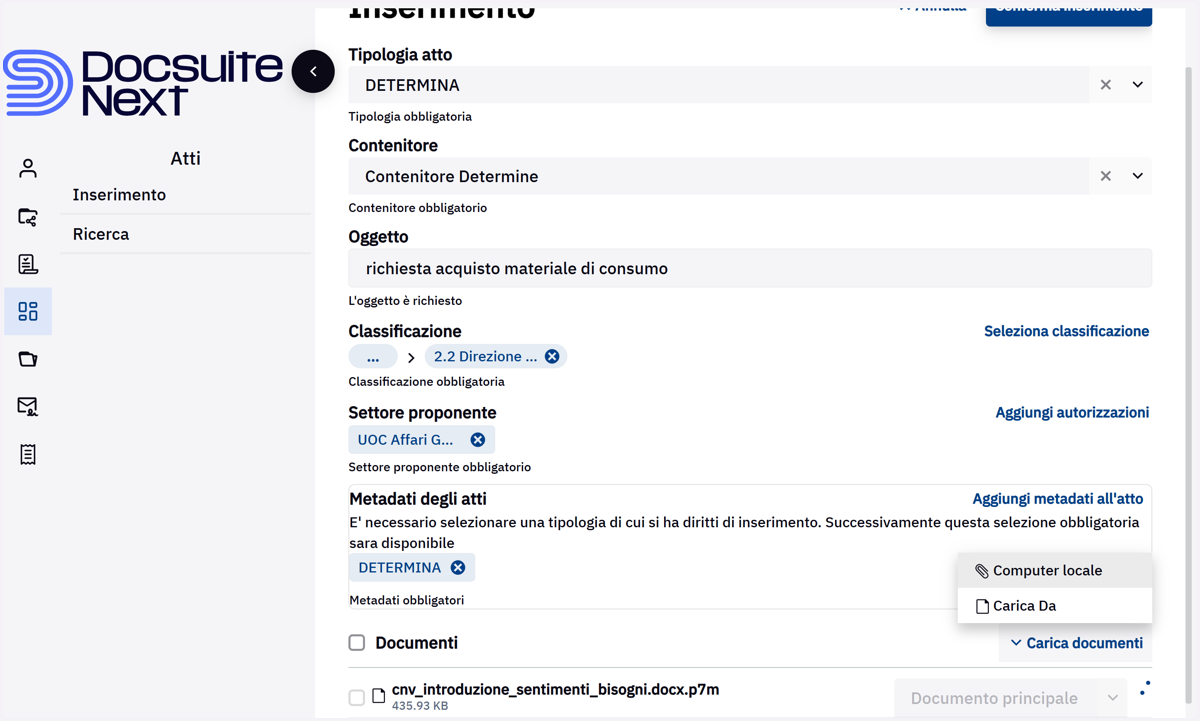Toggle the Carica documenti dropdown
Viewport: 1200px width, 721px height.
coord(1076,643)
